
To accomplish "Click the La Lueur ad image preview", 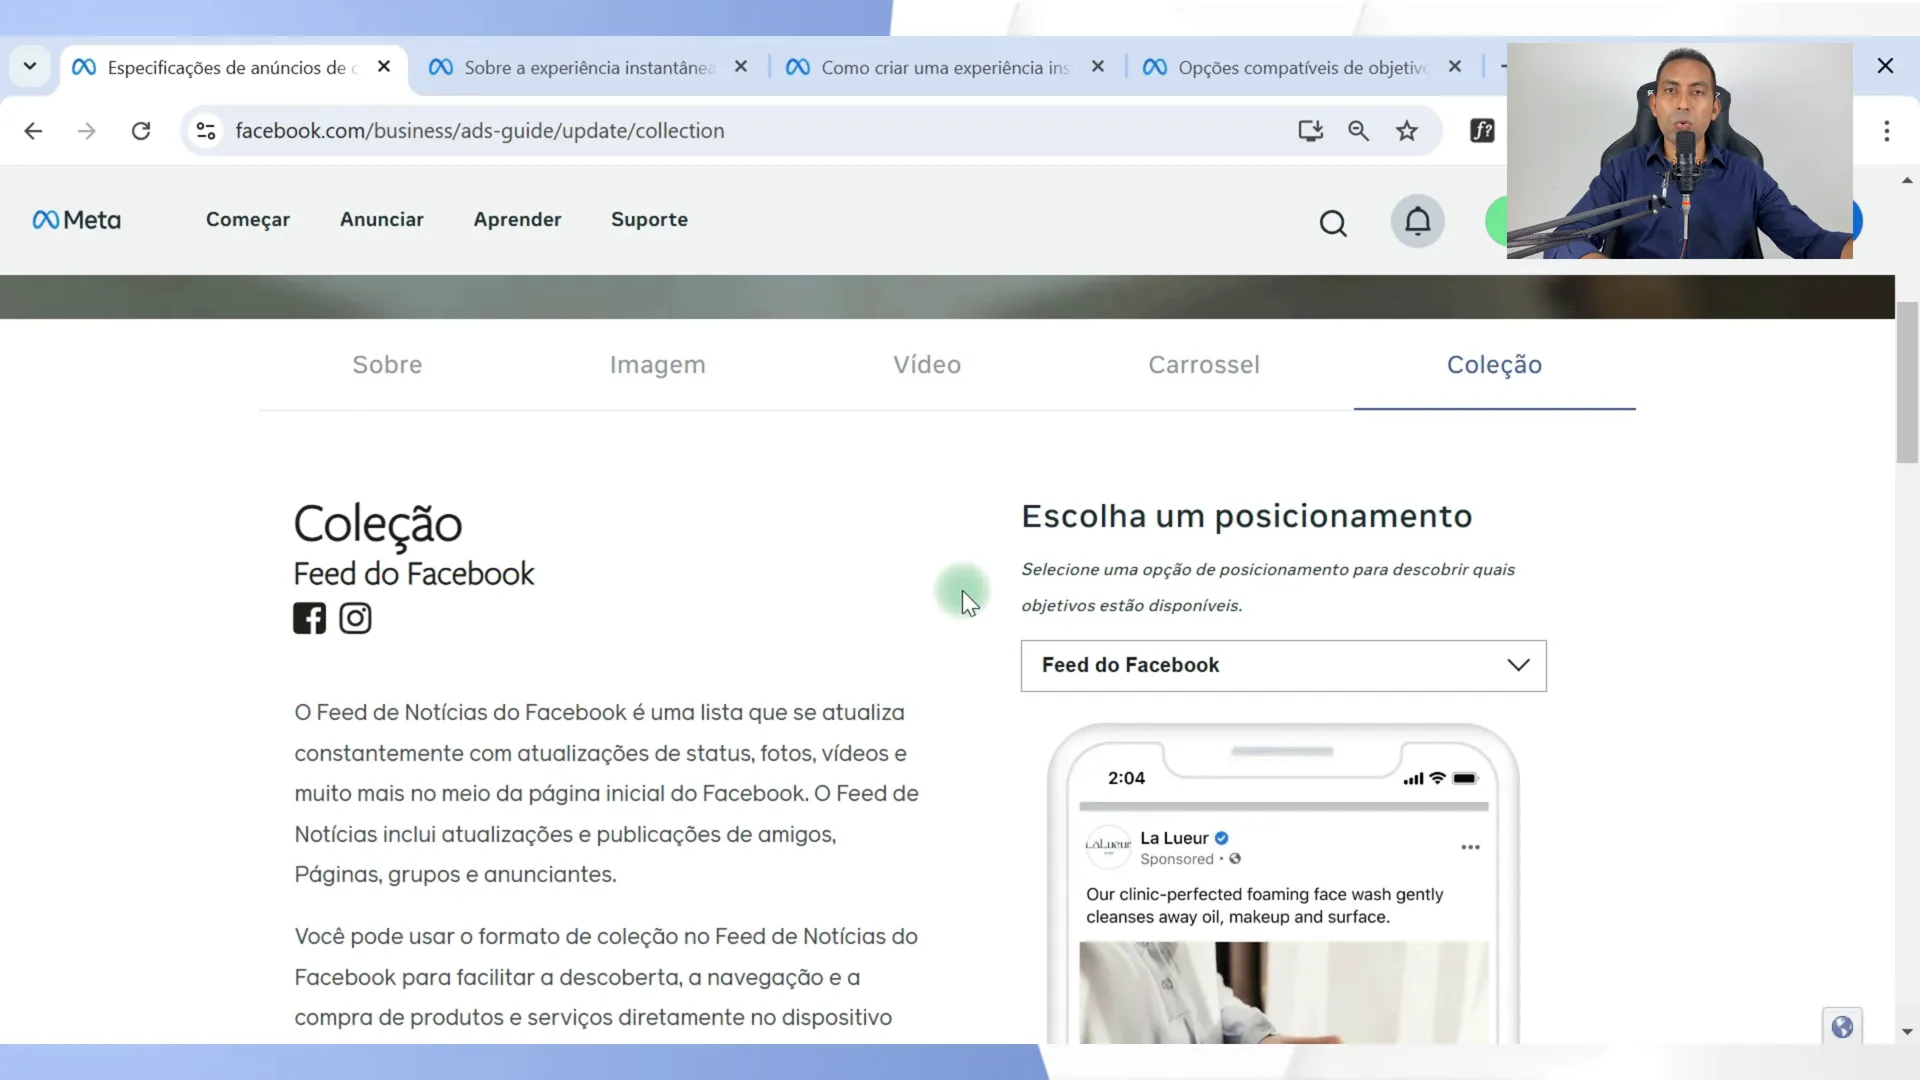I will (1284, 992).
